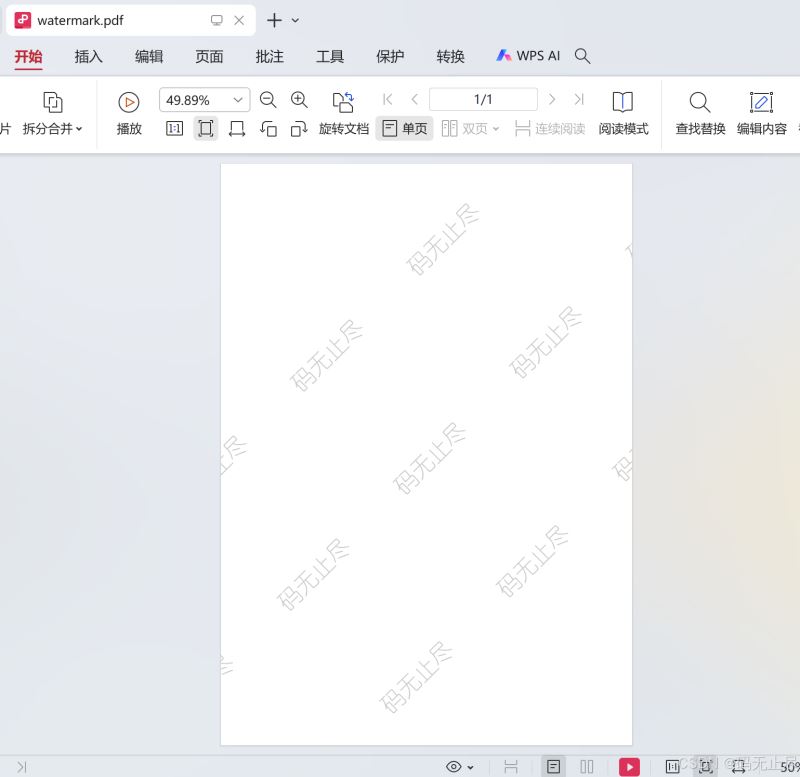Enter 阅读模式 reading mode
Image resolution: width=800 pixels, height=777 pixels.
(x=623, y=114)
